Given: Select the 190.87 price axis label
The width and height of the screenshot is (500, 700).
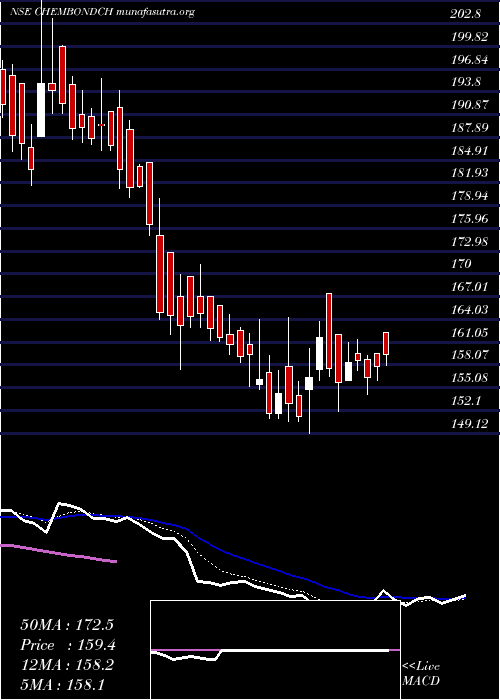Looking at the screenshot, I should tap(469, 105).
